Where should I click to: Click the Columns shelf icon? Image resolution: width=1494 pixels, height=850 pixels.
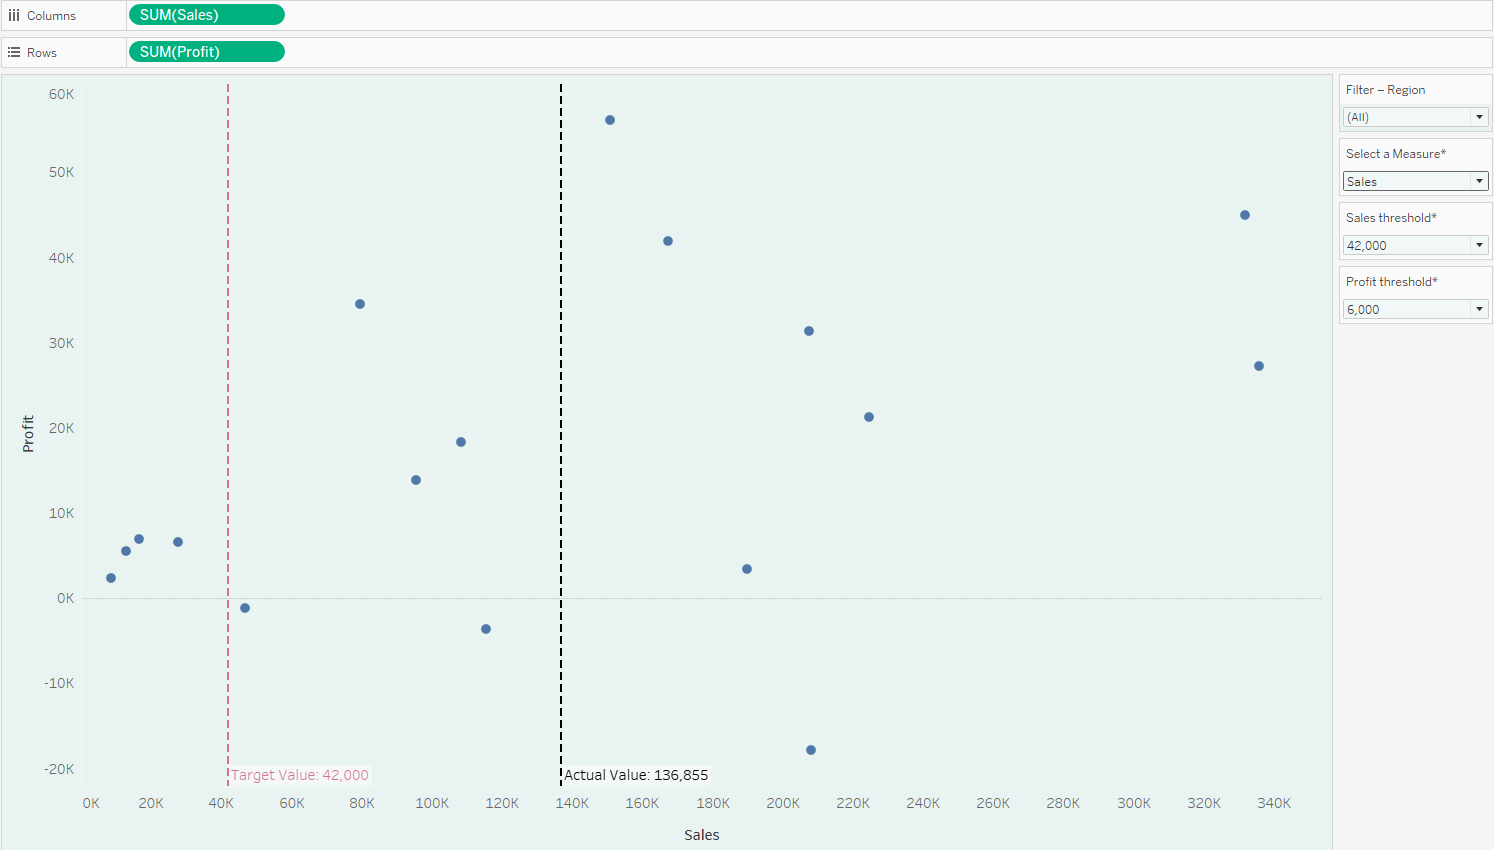coord(14,15)
